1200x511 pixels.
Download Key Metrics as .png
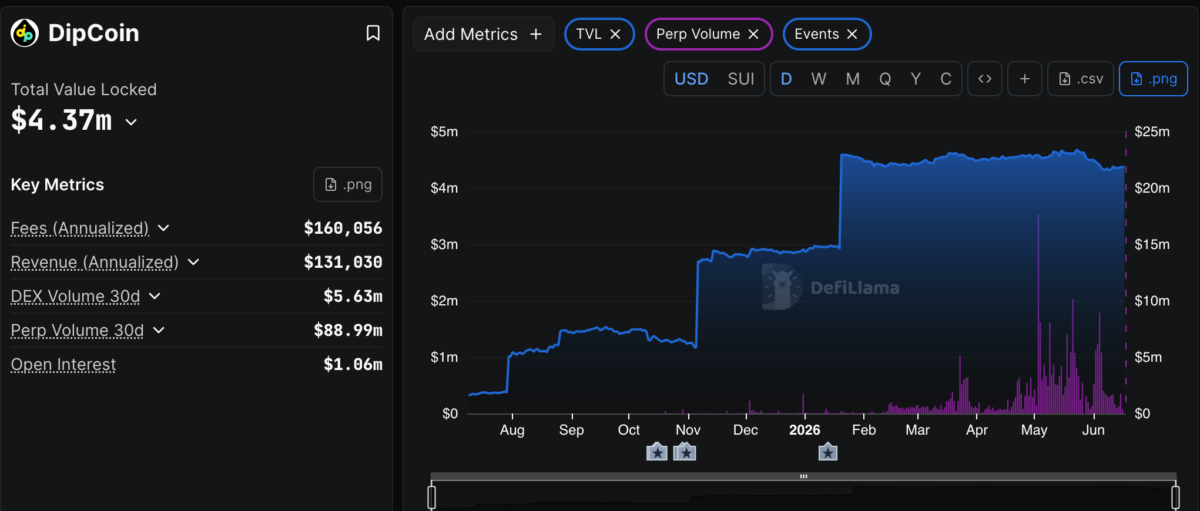pos(347,184)
